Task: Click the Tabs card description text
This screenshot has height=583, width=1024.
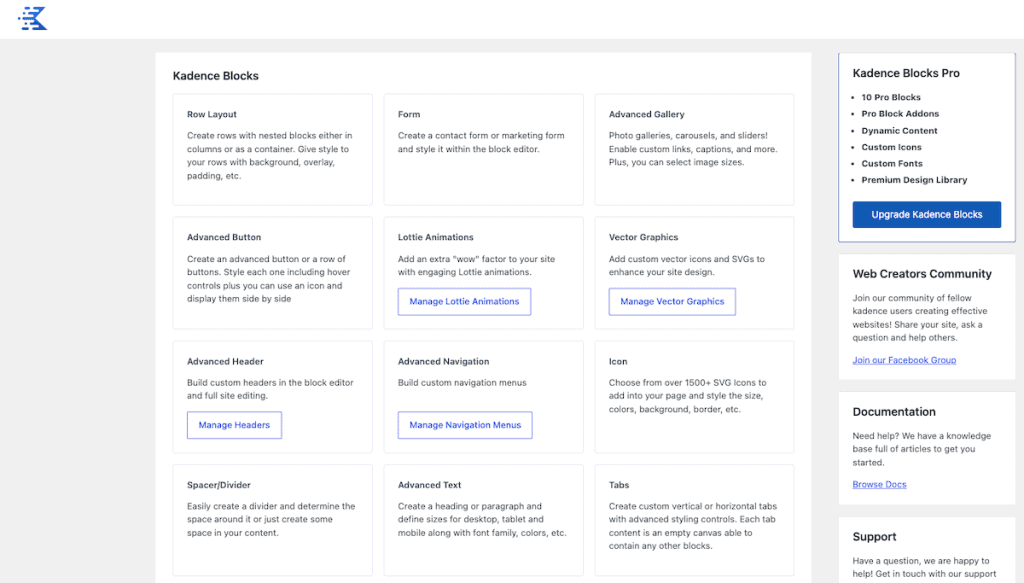Action: pos(692,526)
